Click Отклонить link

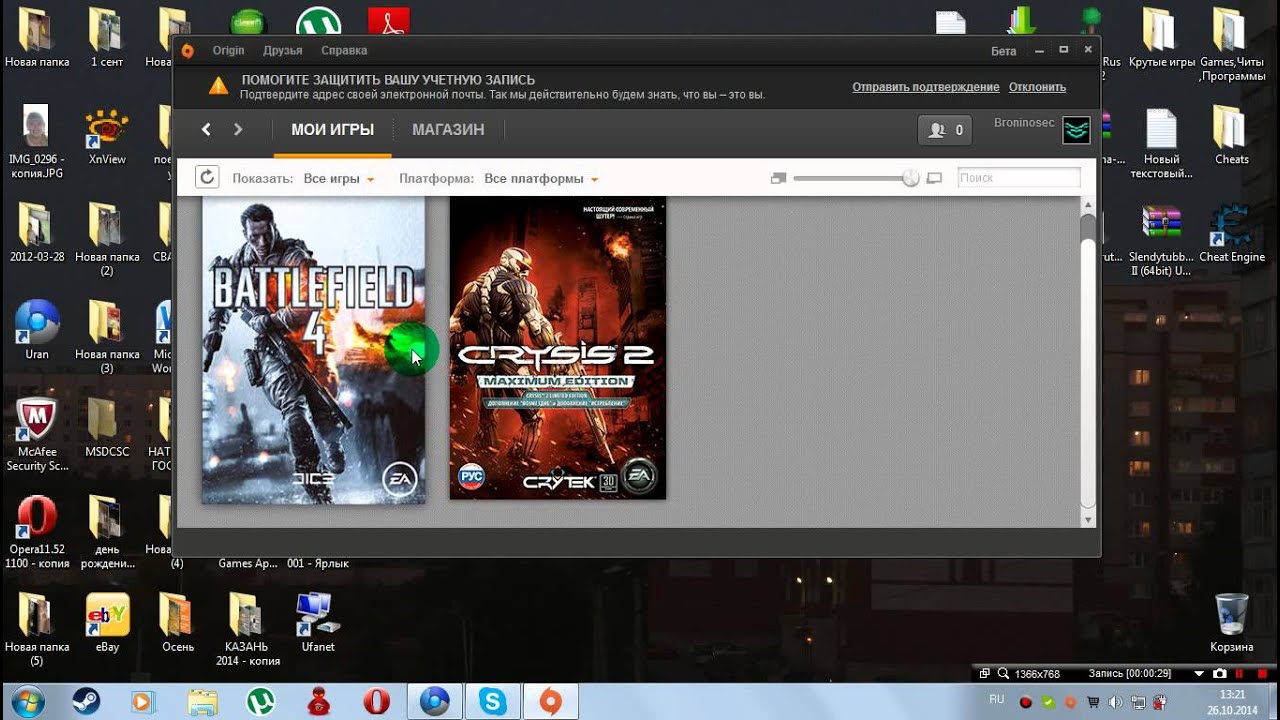pyautogui.click(x=1037, y=87)
